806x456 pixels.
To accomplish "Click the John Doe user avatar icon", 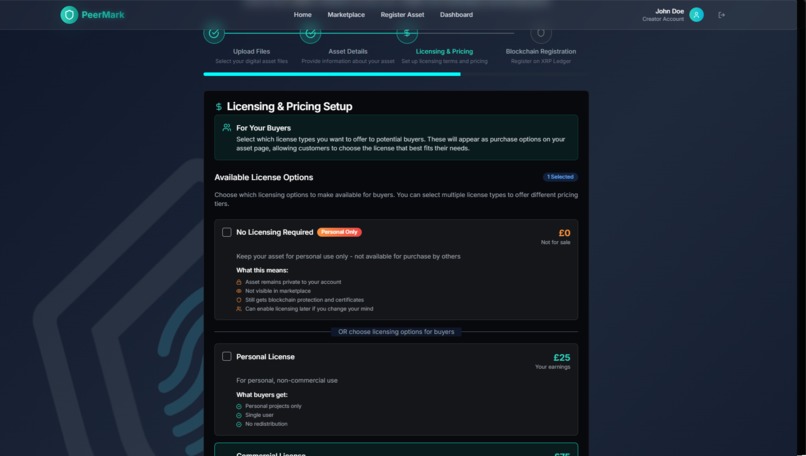I will 696,15.
